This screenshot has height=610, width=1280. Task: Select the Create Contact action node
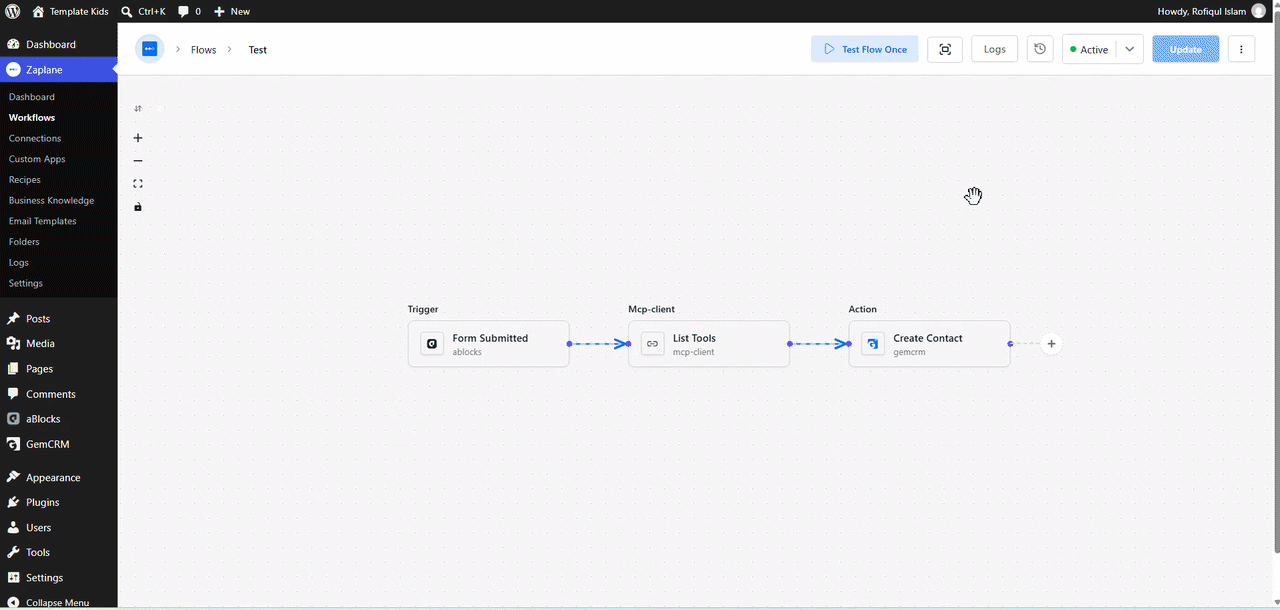tap(930, 344)
